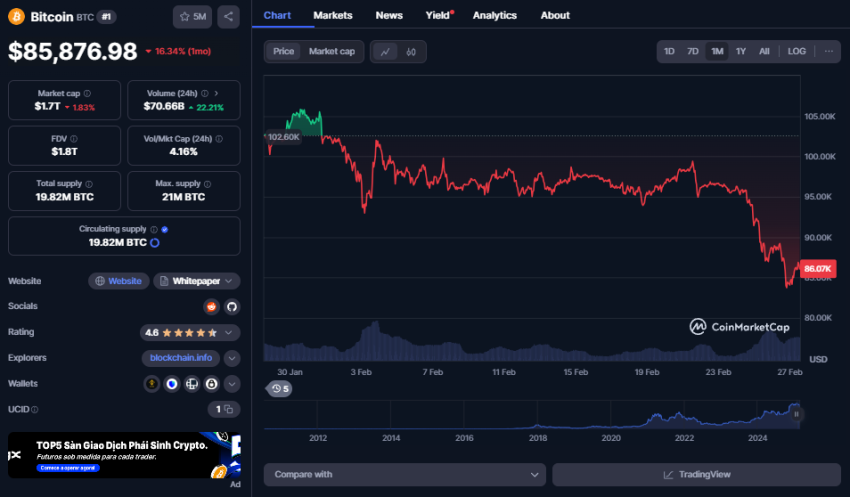Open the share icon button
850x497 pixels.
tap(228, 17)
